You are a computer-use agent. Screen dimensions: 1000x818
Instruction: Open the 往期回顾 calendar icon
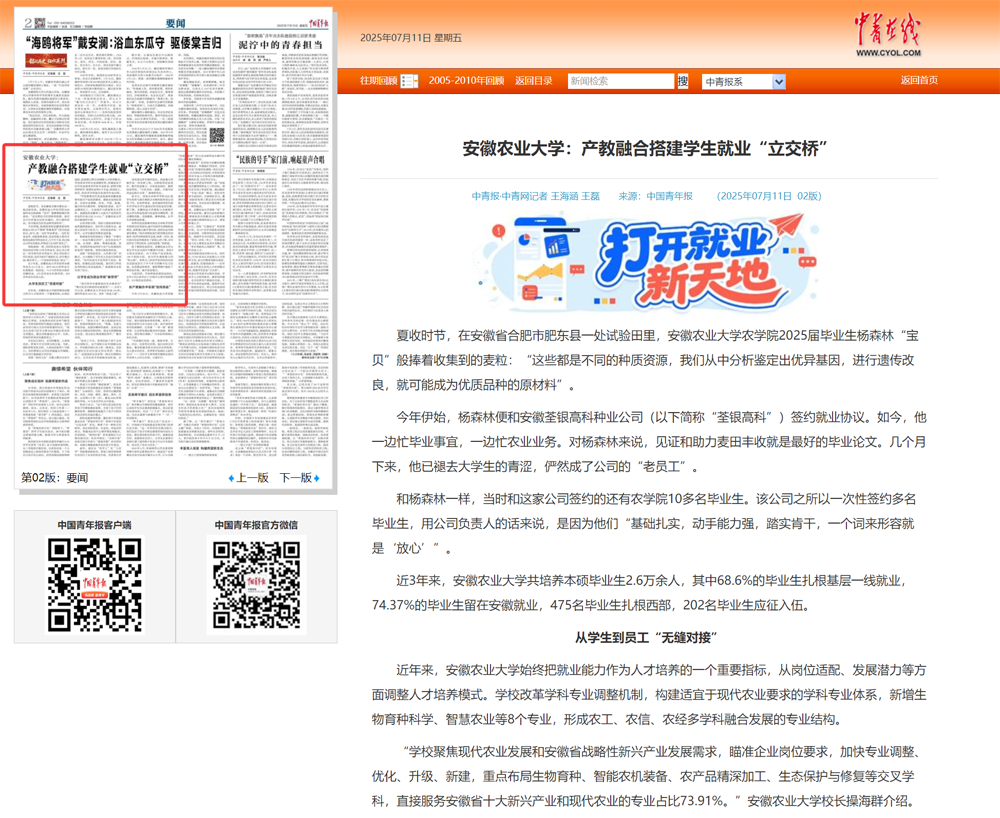pyautogui.click(x=409, y=81)
